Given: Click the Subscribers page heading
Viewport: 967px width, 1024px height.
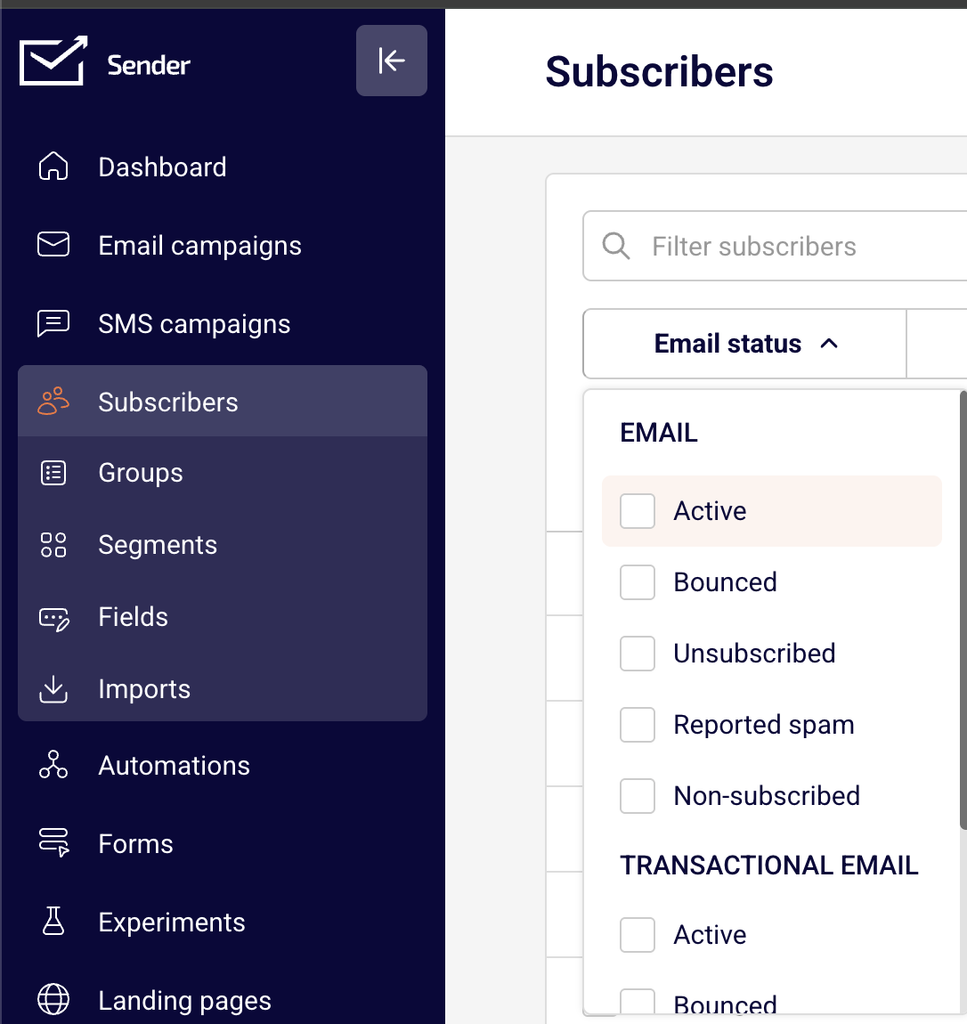Looking at the screenshot, I should [659, 71].
